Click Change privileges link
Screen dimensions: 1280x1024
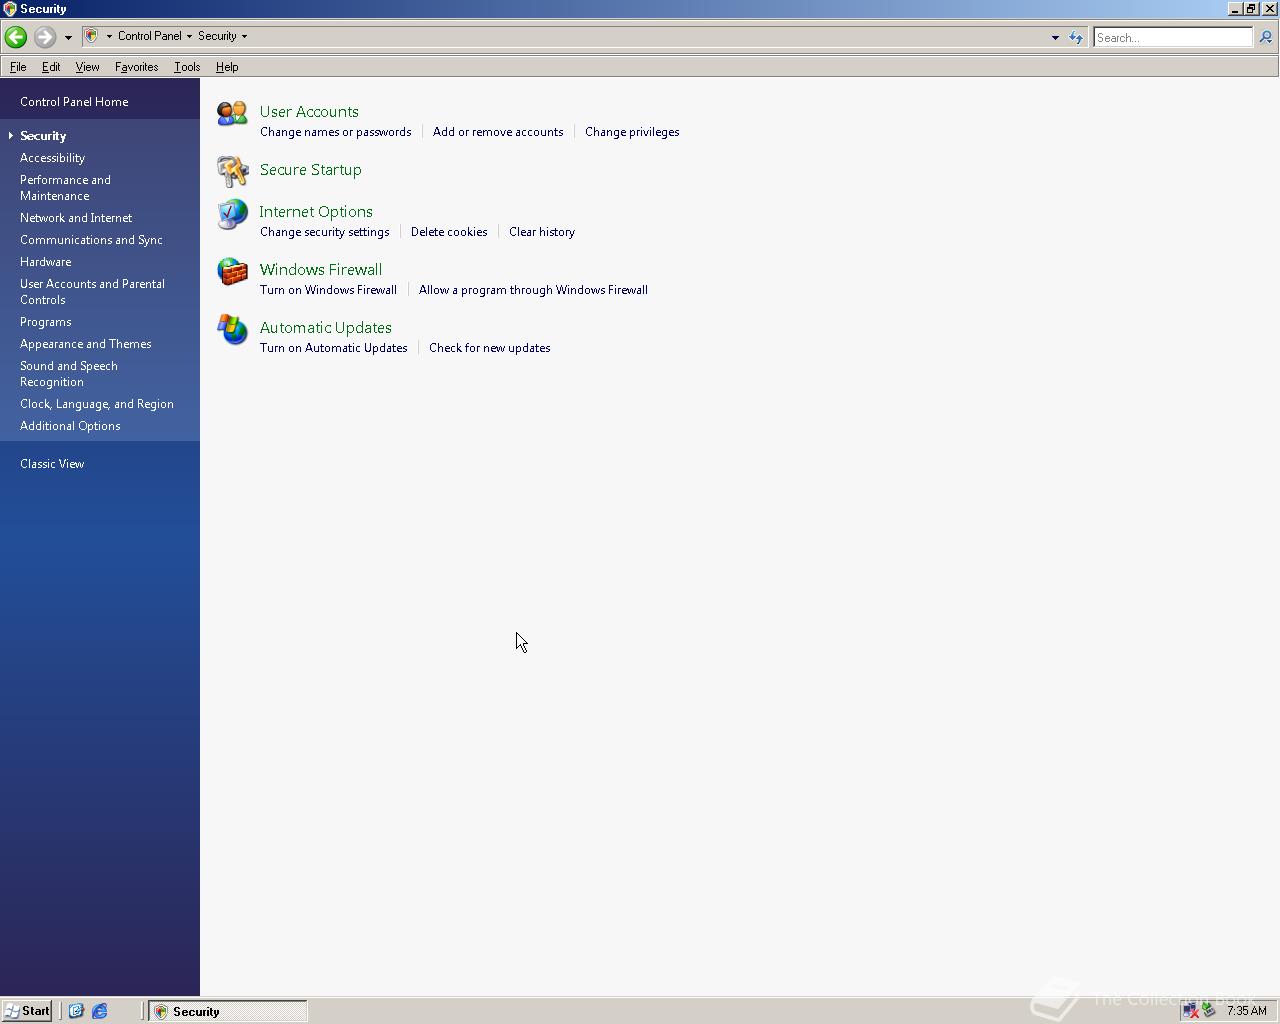point(632,132)
